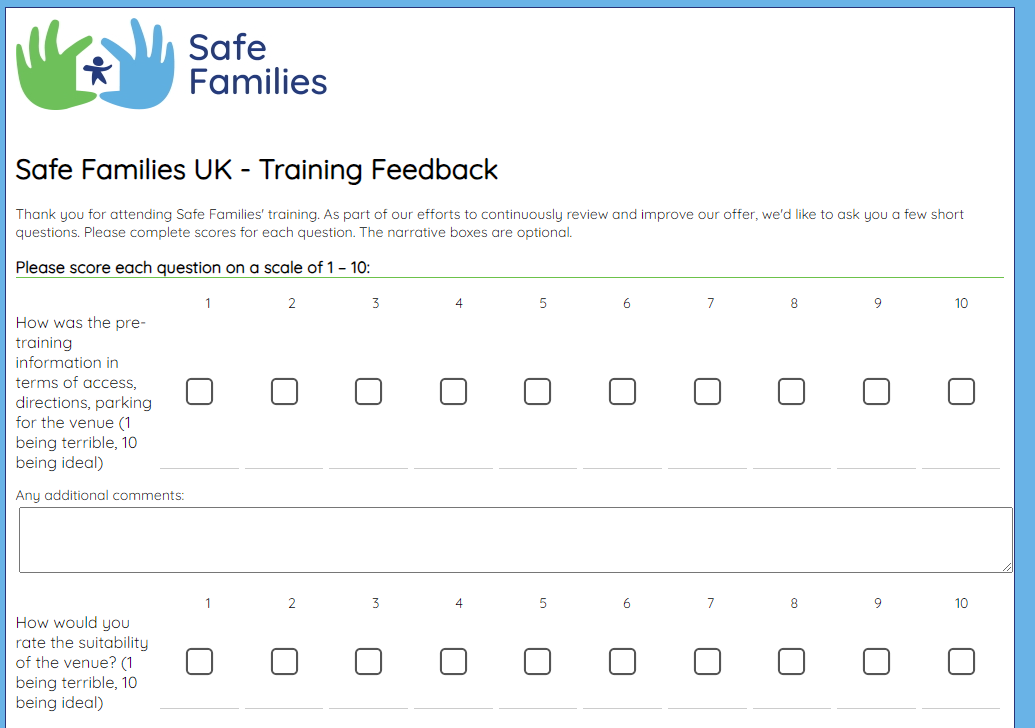Tick score 4 for pre-training information
Viewport: 1035px width, 728px height.
click(x=453, y=391)
